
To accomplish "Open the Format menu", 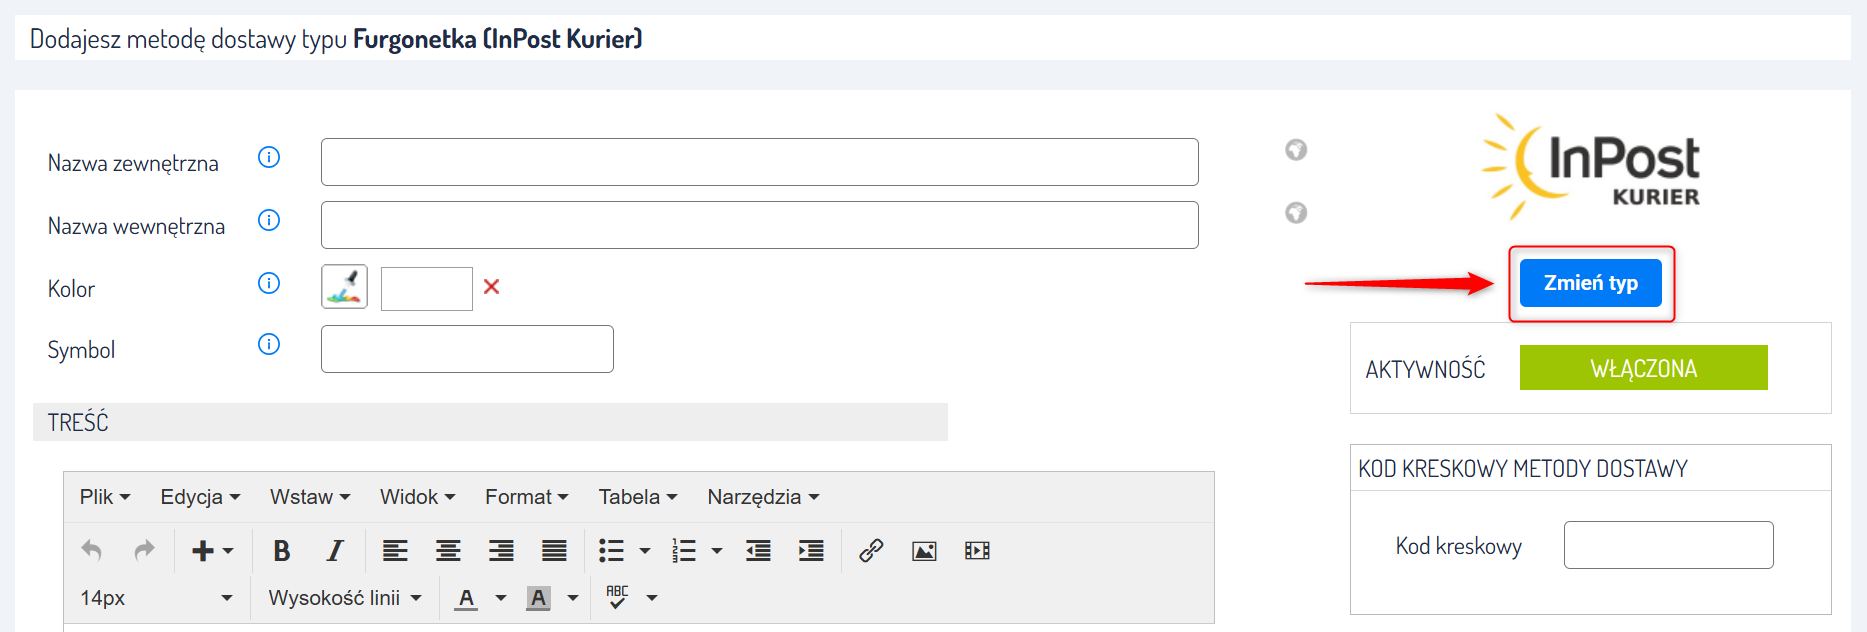I will point(526,497).
